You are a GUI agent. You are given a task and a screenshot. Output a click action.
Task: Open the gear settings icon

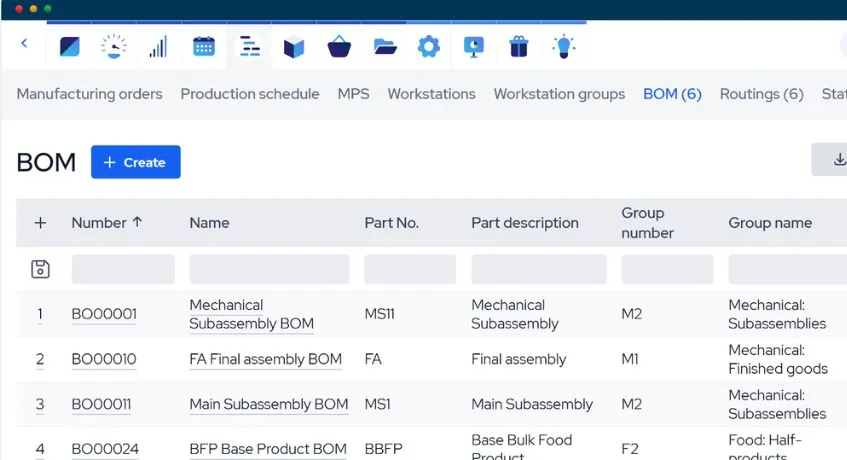click(429, 47)
